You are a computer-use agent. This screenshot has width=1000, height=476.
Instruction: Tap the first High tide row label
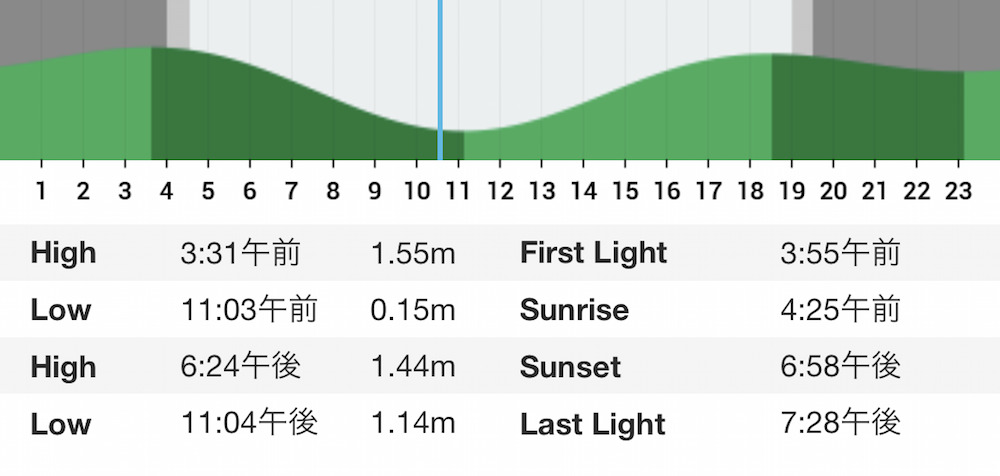[63, 253]
